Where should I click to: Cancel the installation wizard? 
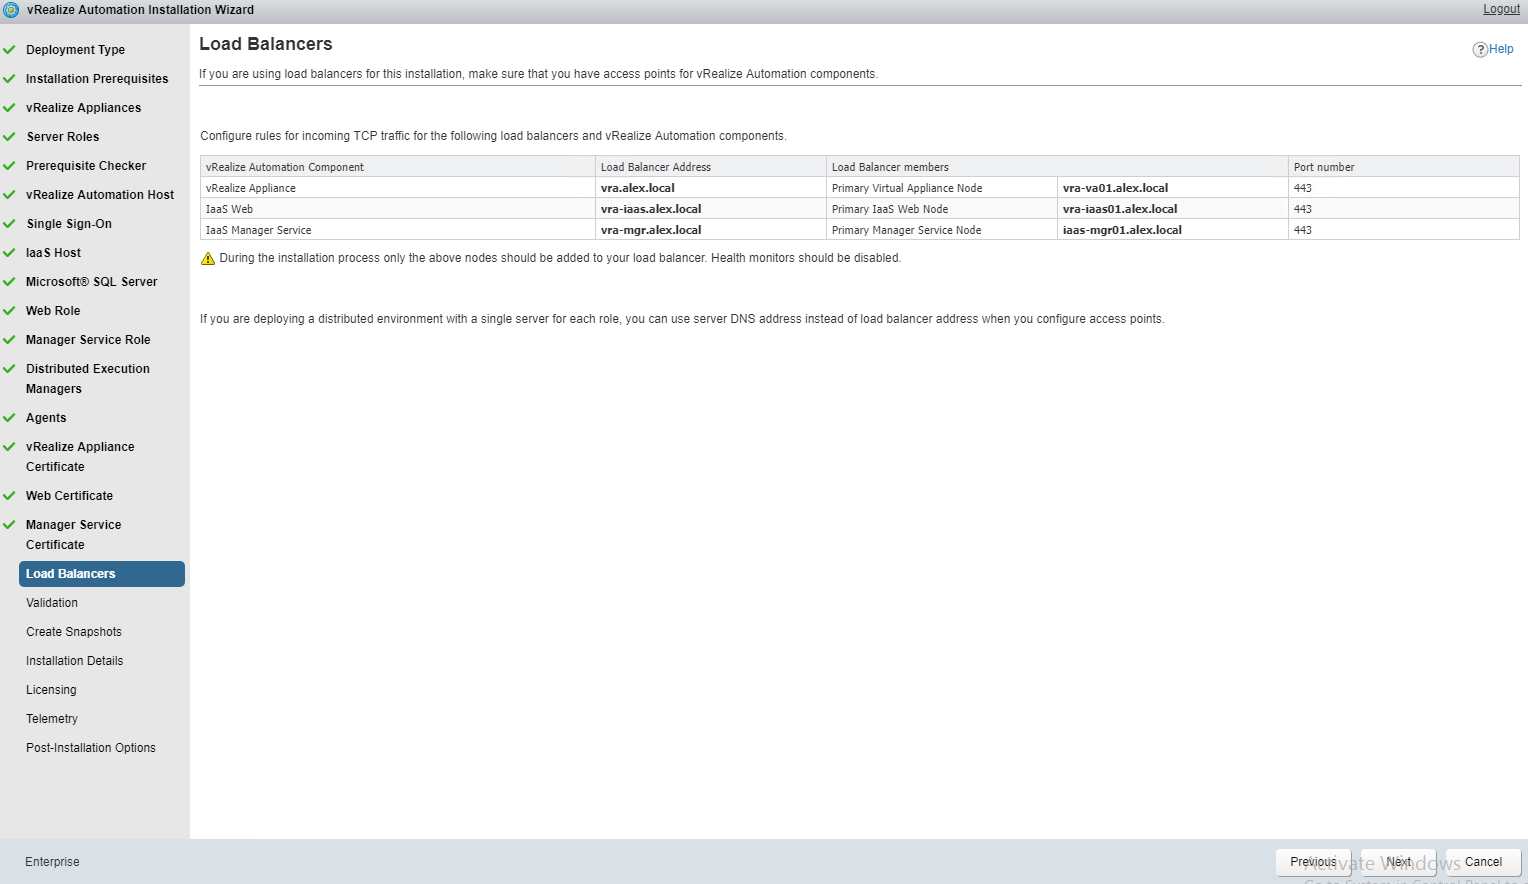(x=1483, y=862)
